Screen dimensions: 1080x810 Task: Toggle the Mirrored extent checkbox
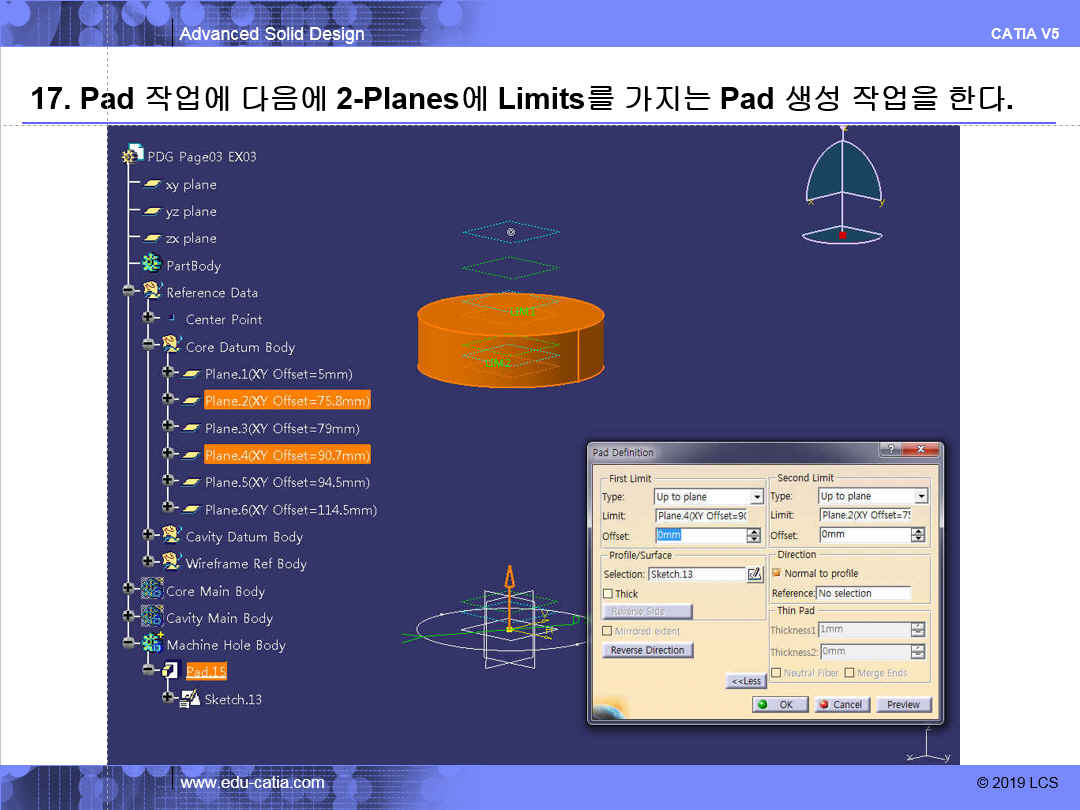[x=607, y=631]
